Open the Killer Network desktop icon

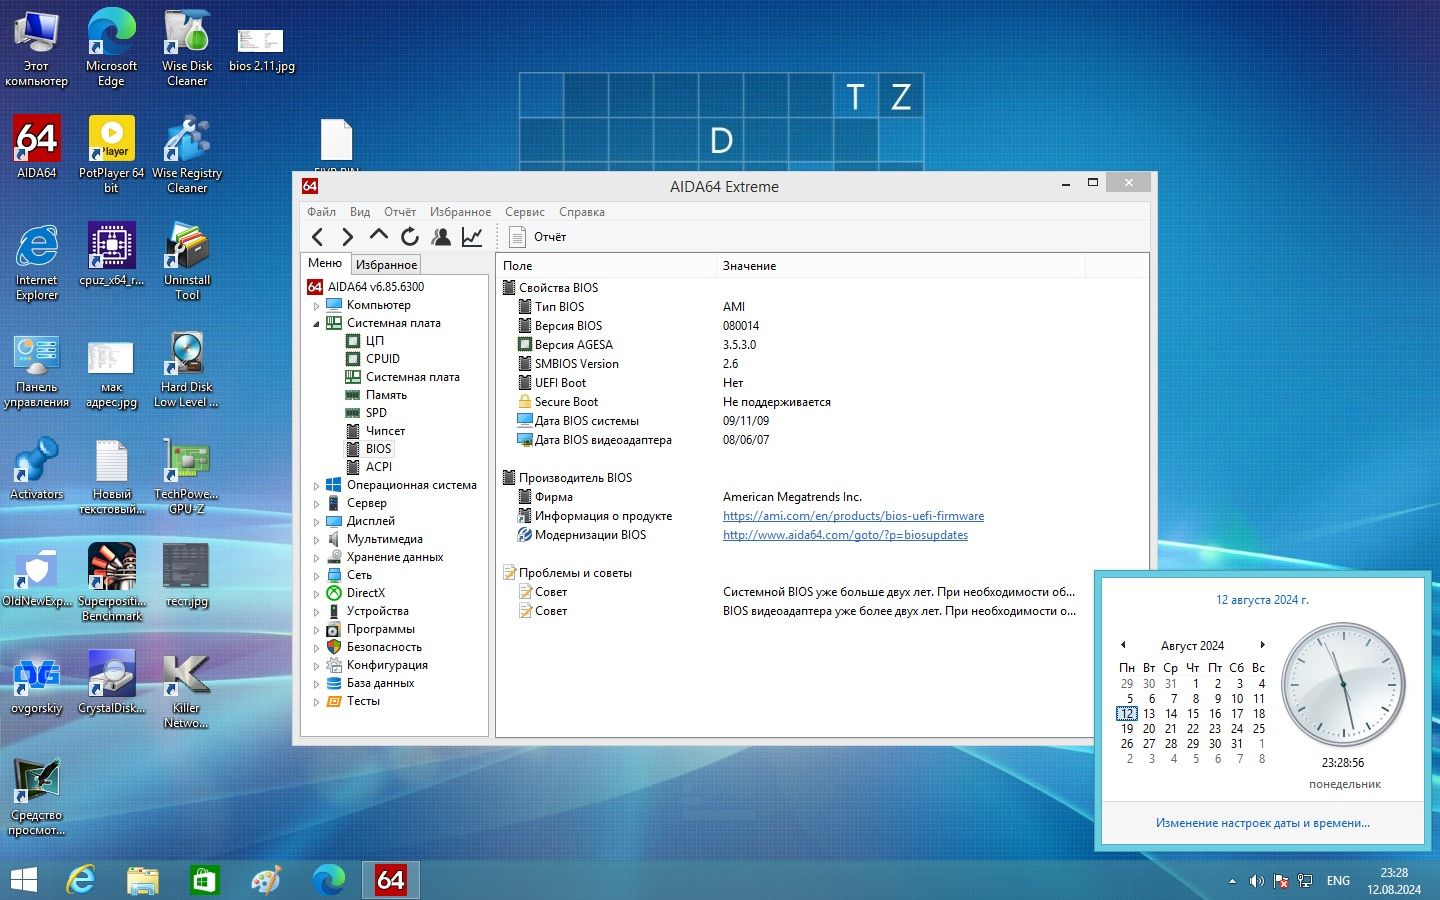coord(186,690)
